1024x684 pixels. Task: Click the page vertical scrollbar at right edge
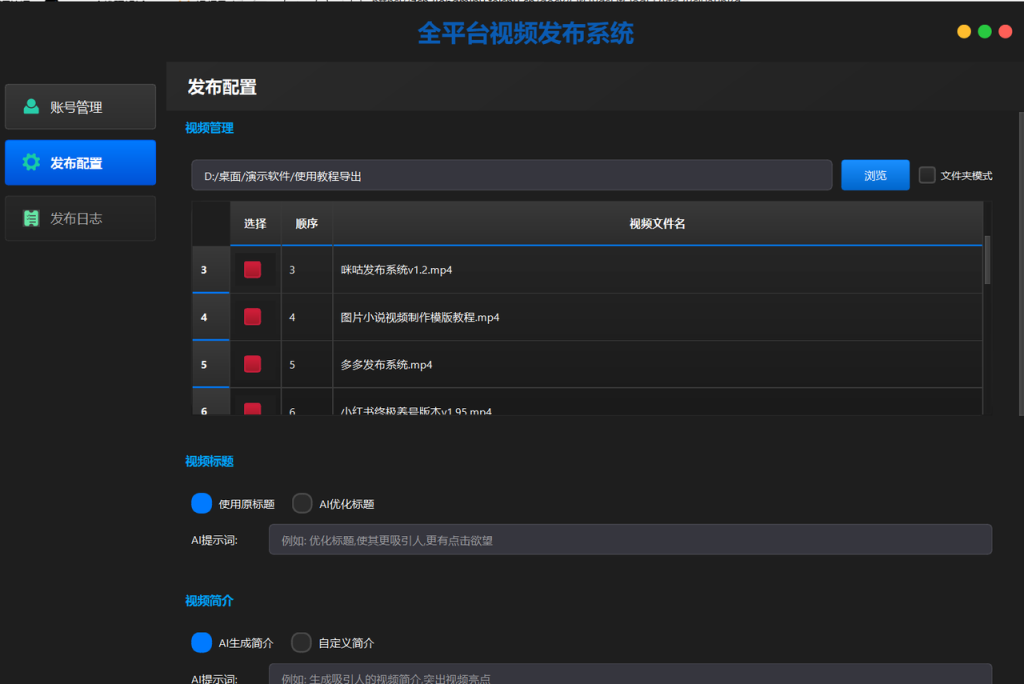pyautogui.click(x=1021, y=263)
